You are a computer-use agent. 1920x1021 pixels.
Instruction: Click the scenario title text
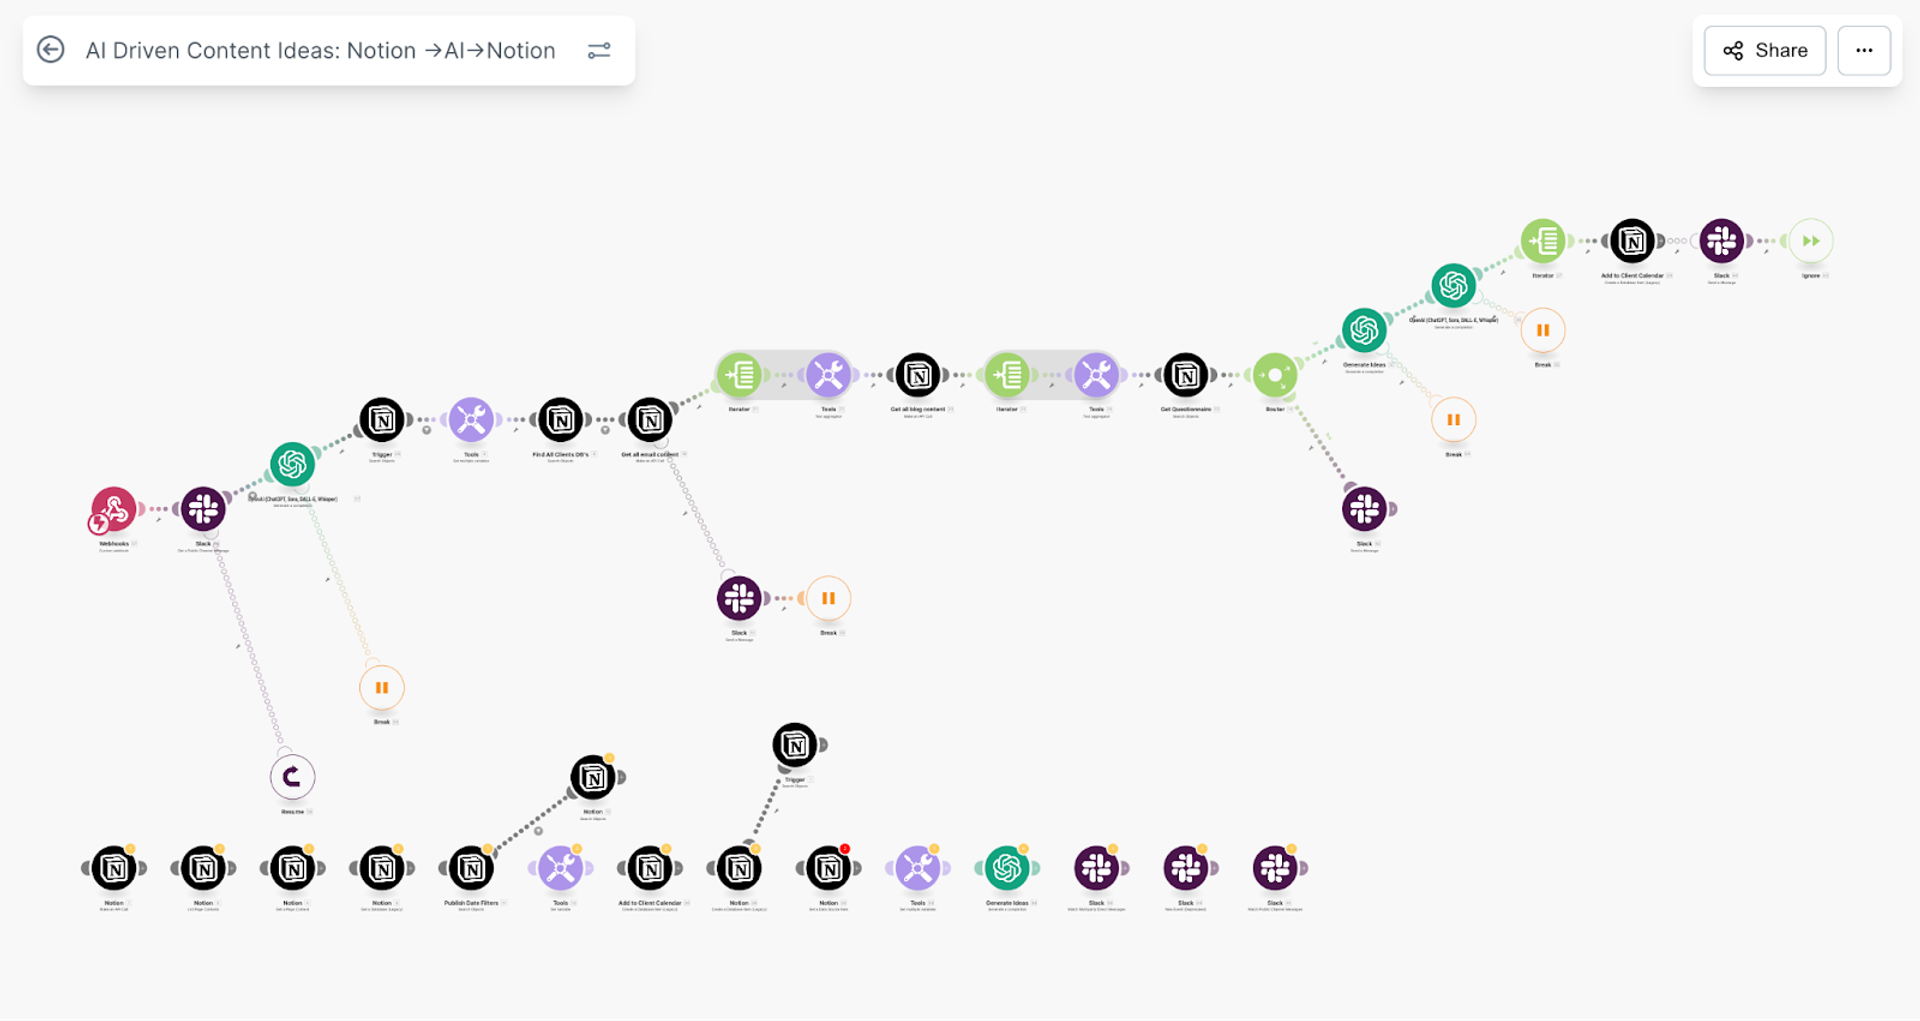coord(320,50)
